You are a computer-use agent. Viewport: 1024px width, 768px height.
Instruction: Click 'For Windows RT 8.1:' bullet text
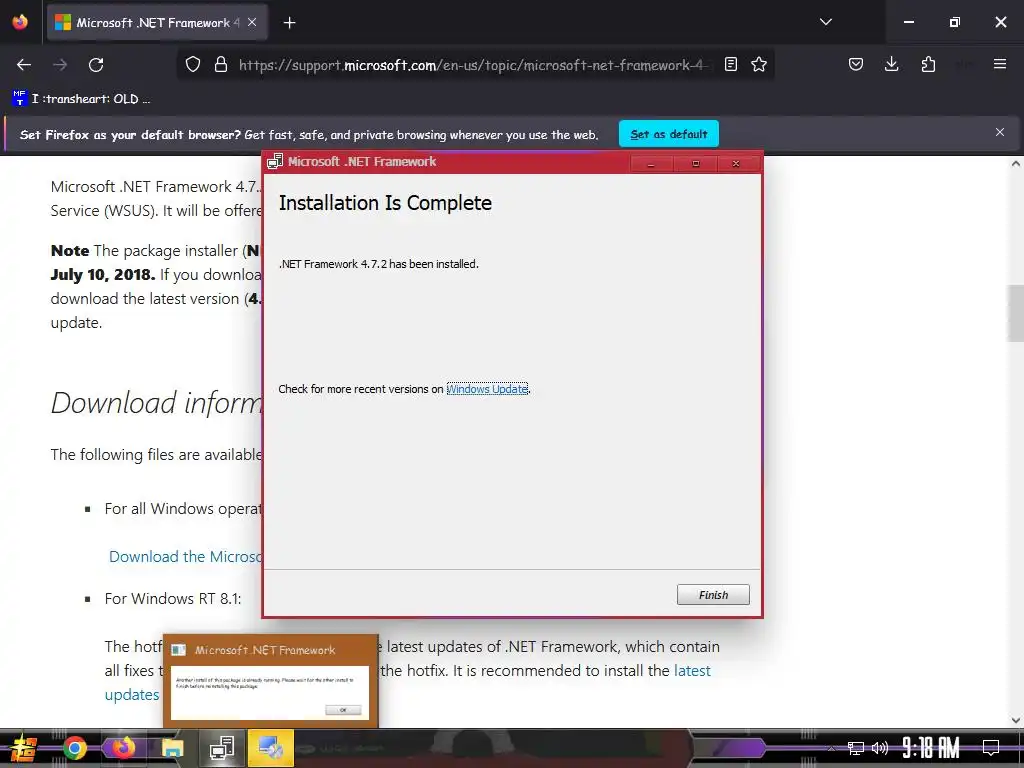(173, 599)
